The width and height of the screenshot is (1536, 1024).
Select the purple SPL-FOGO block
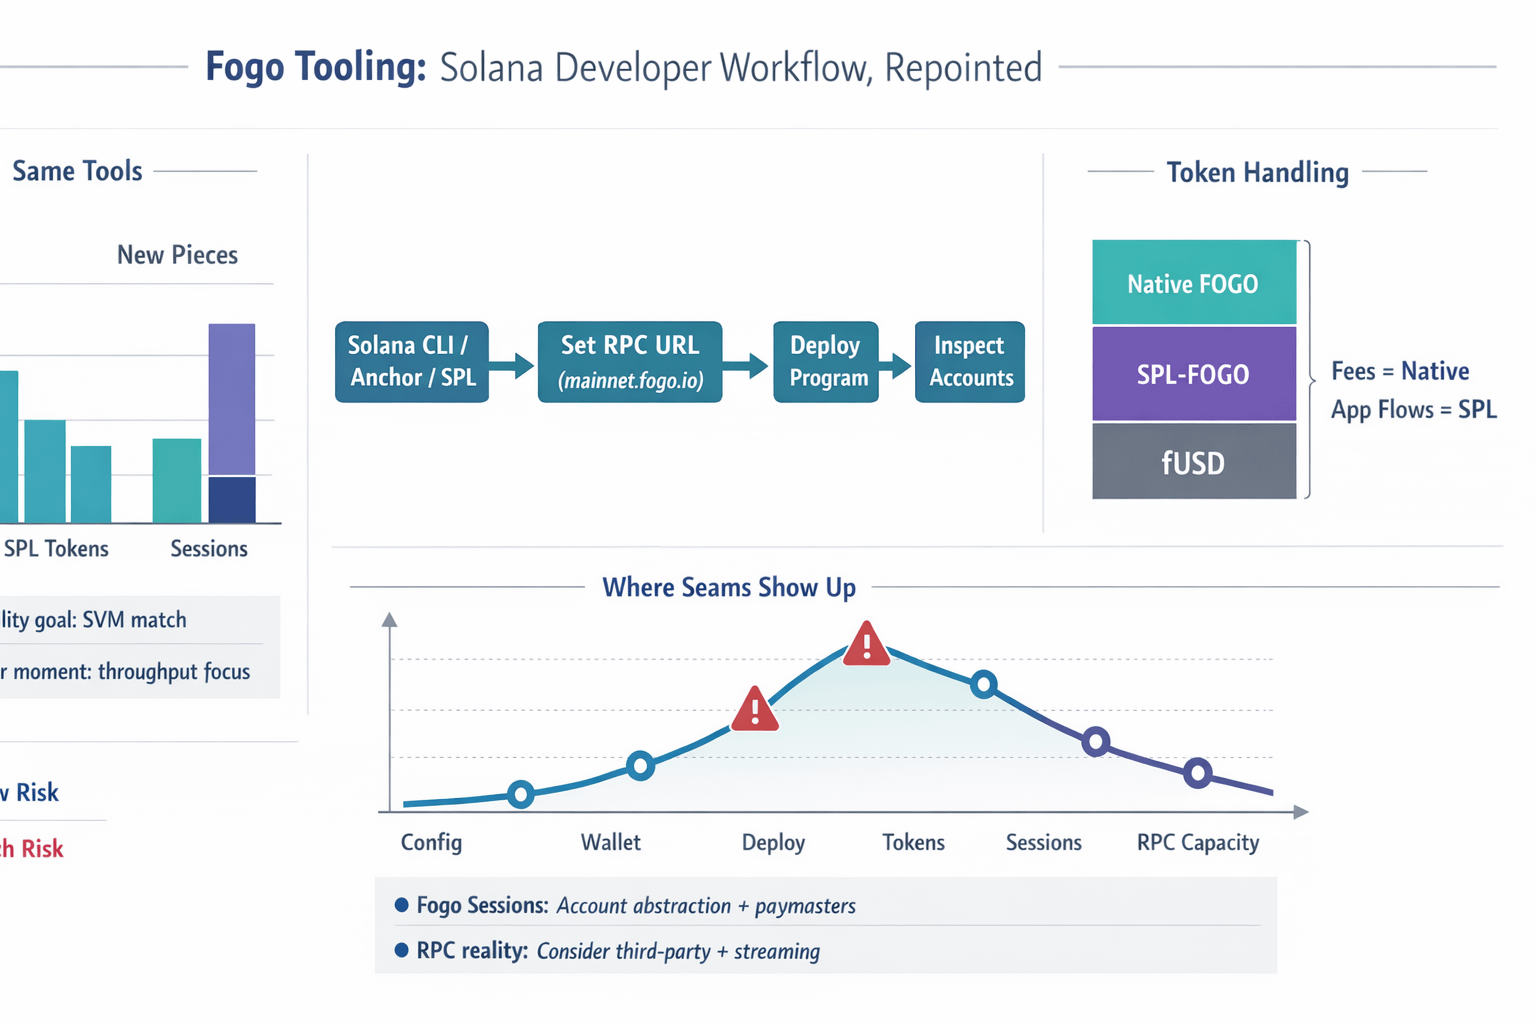point(1194,374)
